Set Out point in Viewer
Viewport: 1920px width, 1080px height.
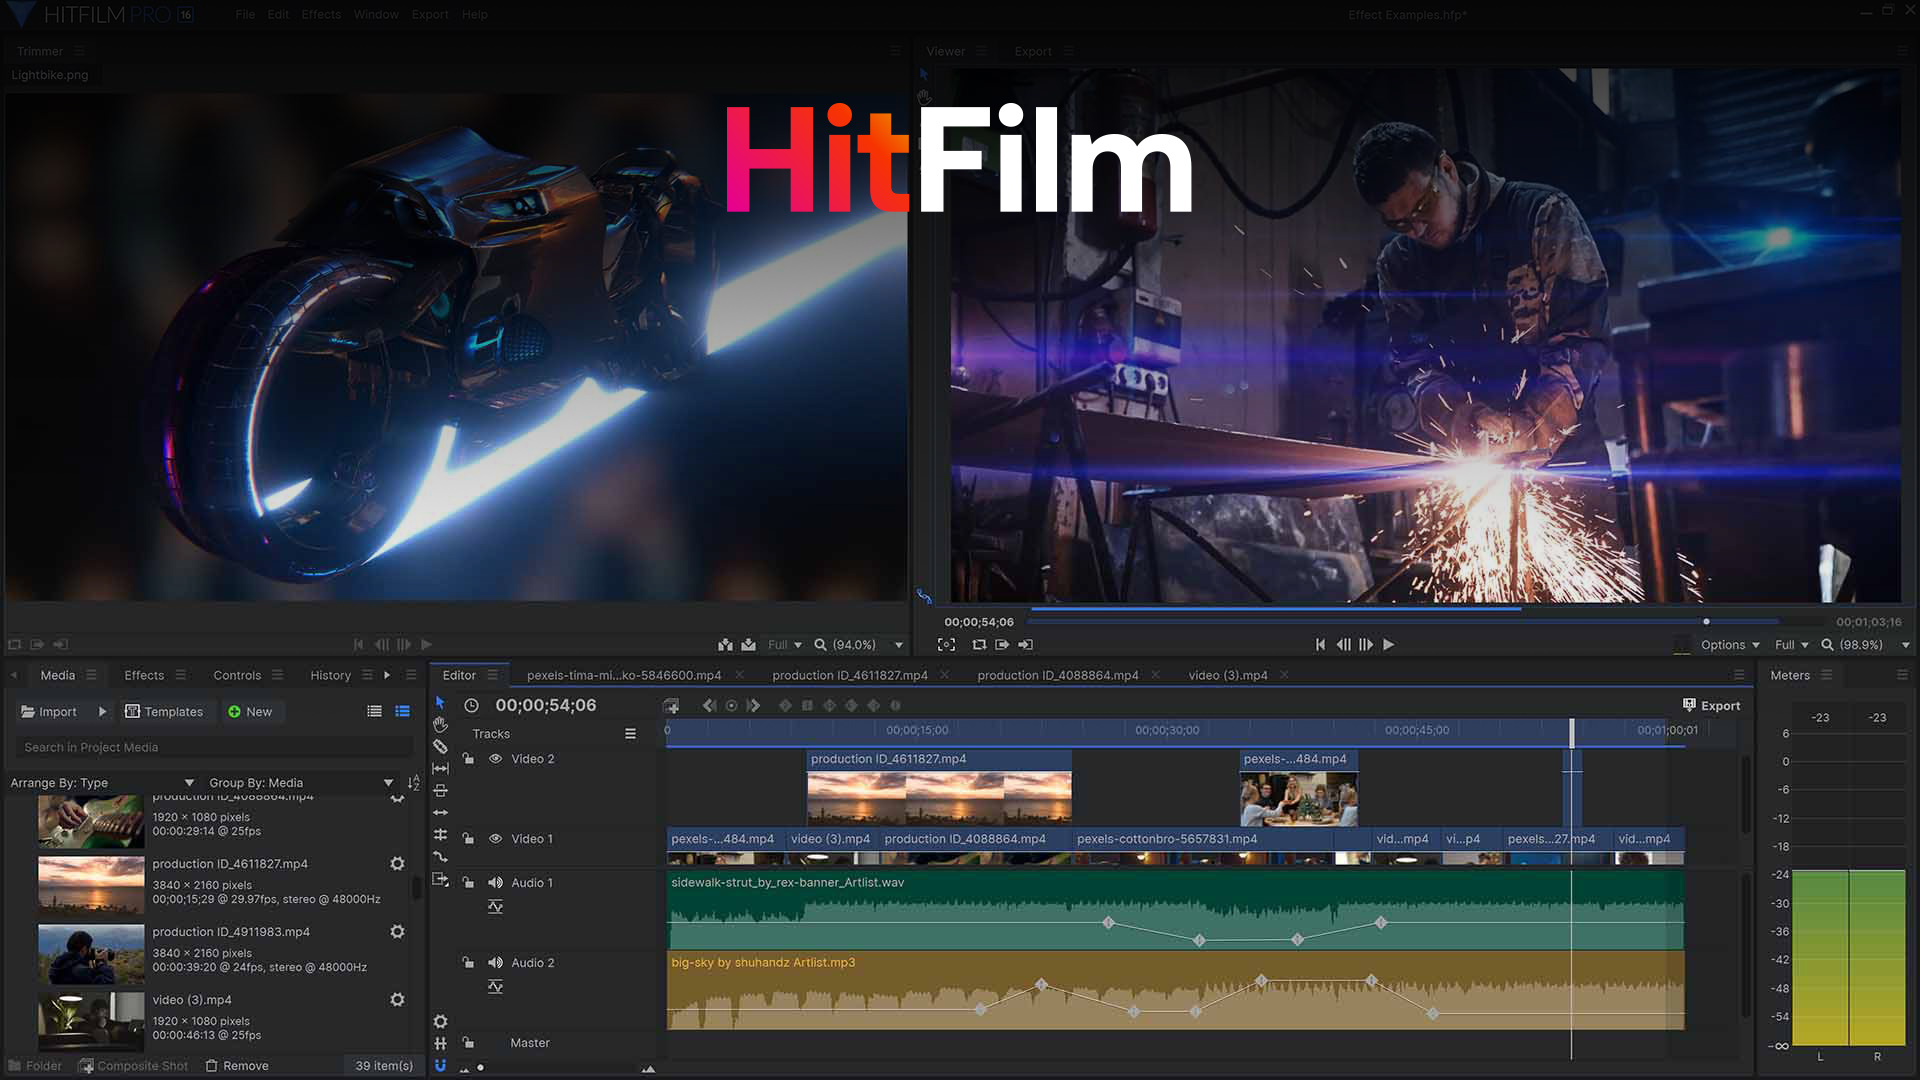click(x=1025, y=645)
